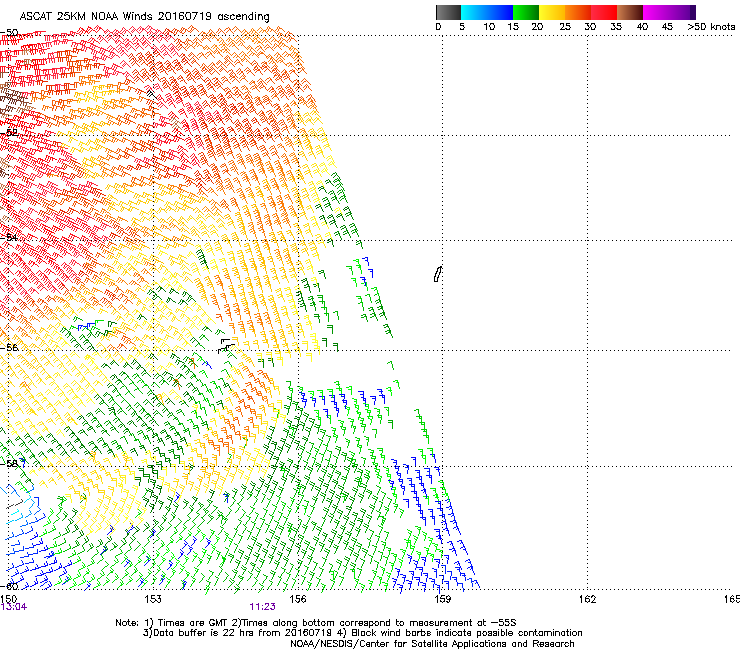
Task: Click the purple 45-50 knots legend swatch
Action: (x=682, y=12)
